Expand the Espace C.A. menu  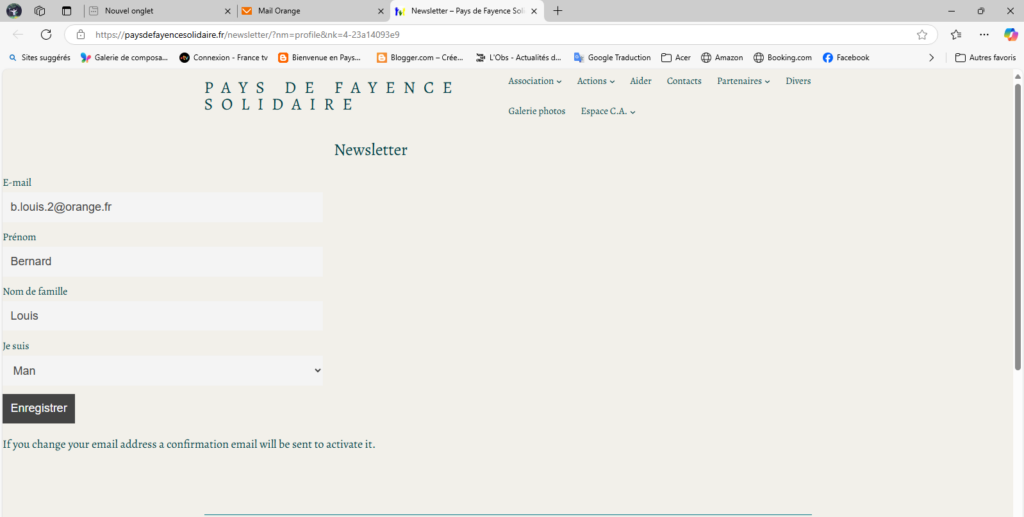coord(608,111)
